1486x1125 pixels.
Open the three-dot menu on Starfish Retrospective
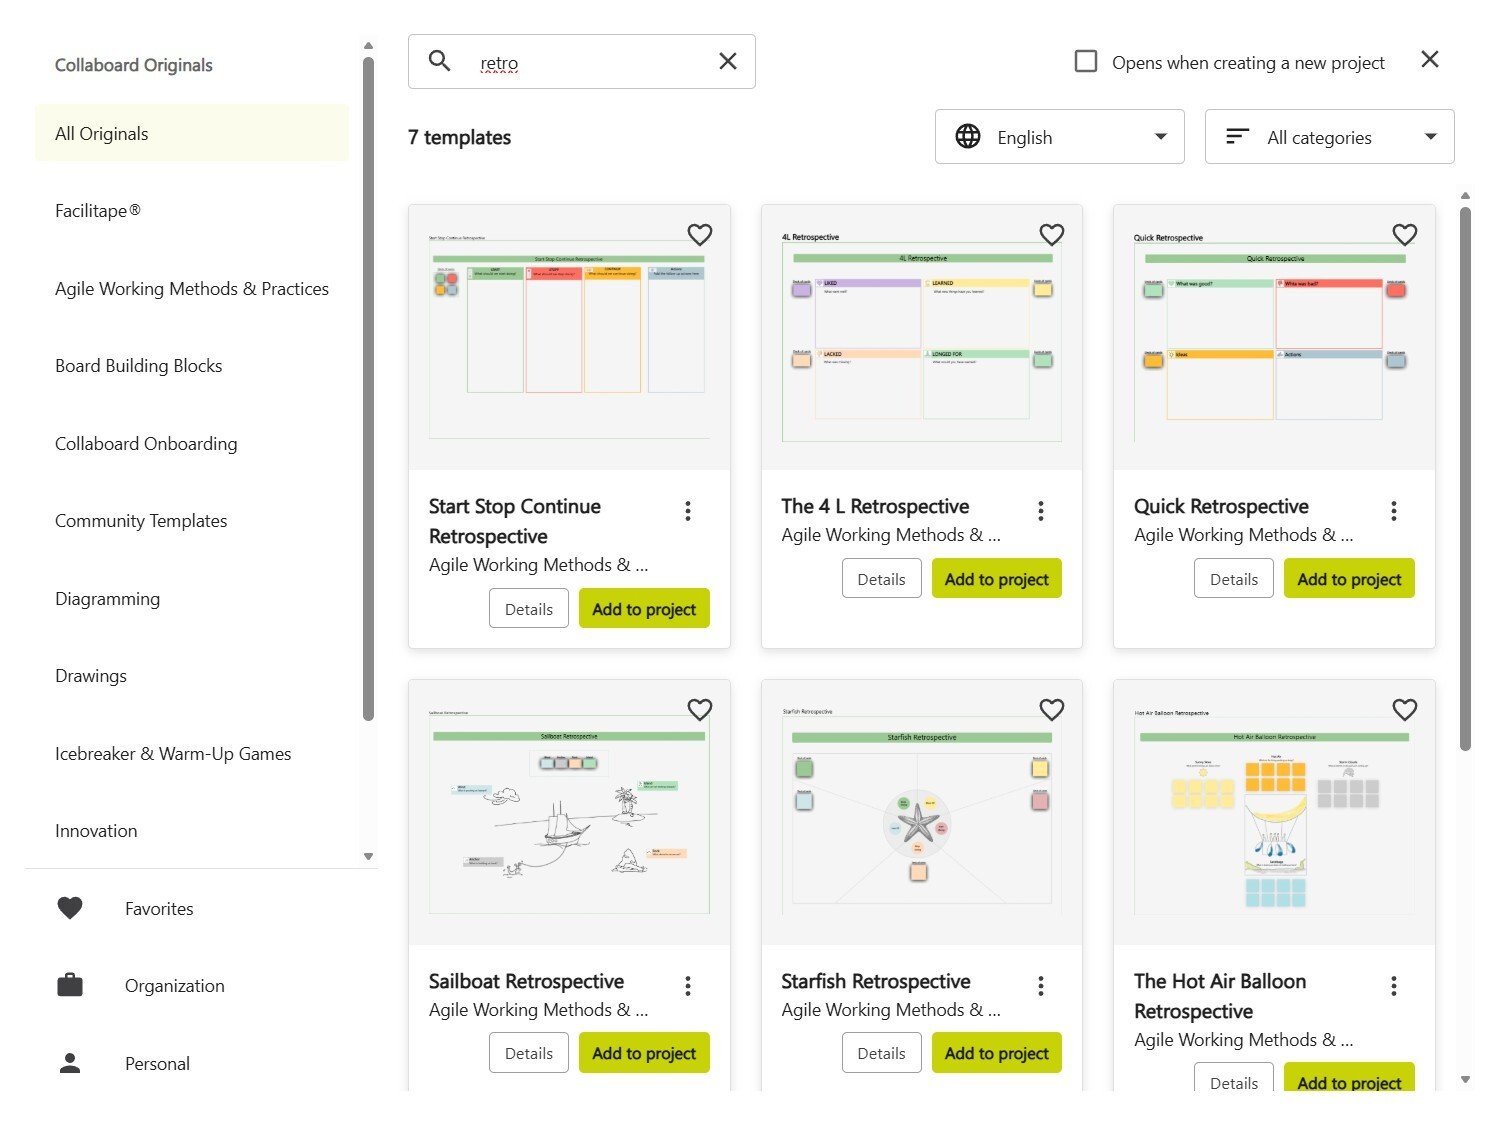tap(1040, 986)
